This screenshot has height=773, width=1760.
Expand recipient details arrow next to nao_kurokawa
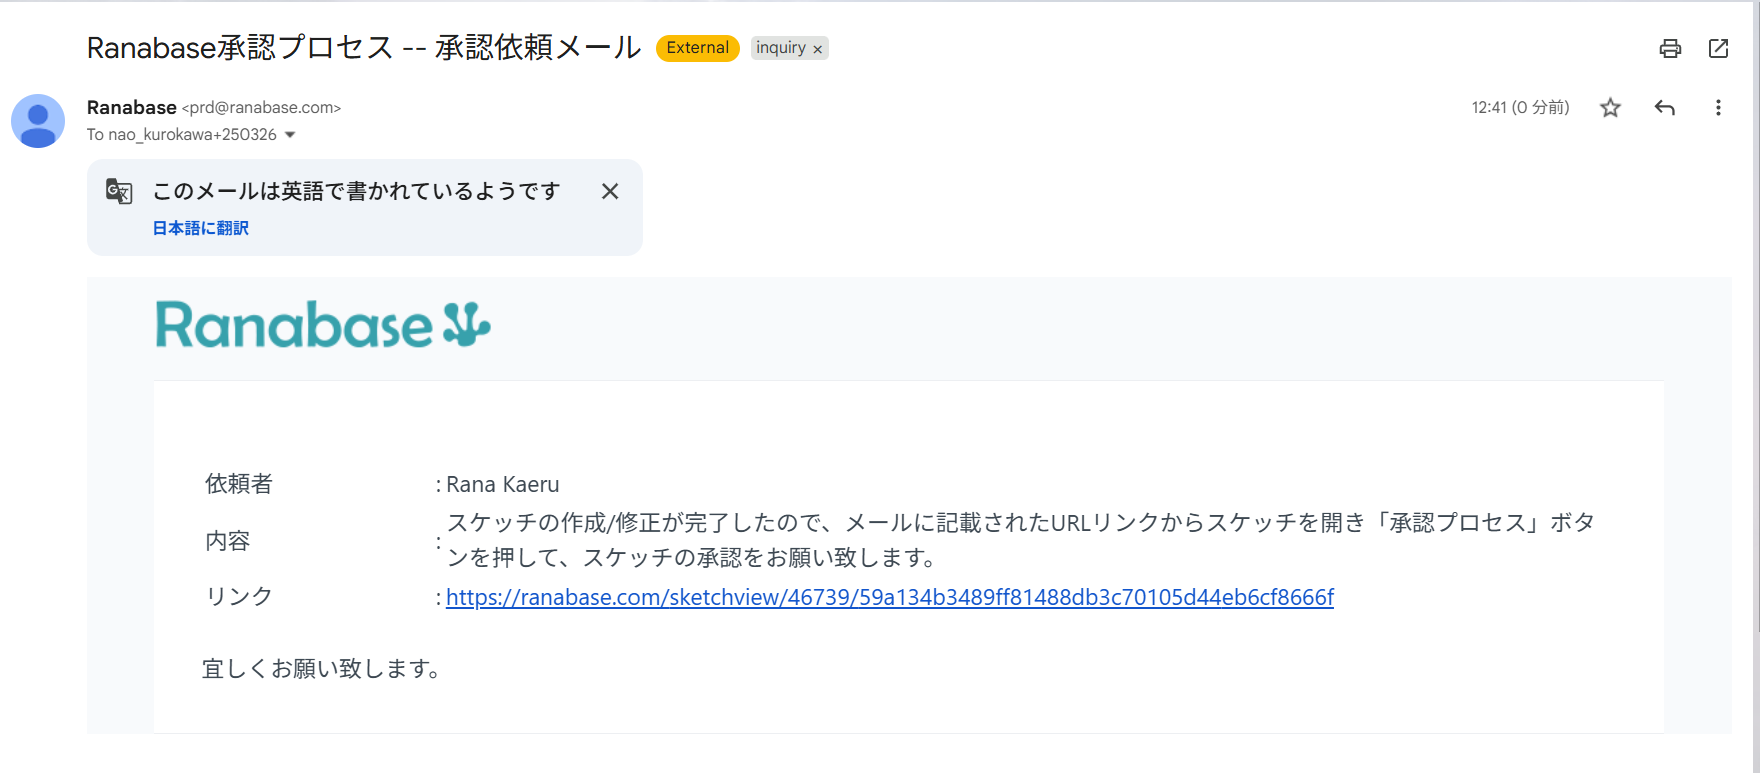[290, 135]
